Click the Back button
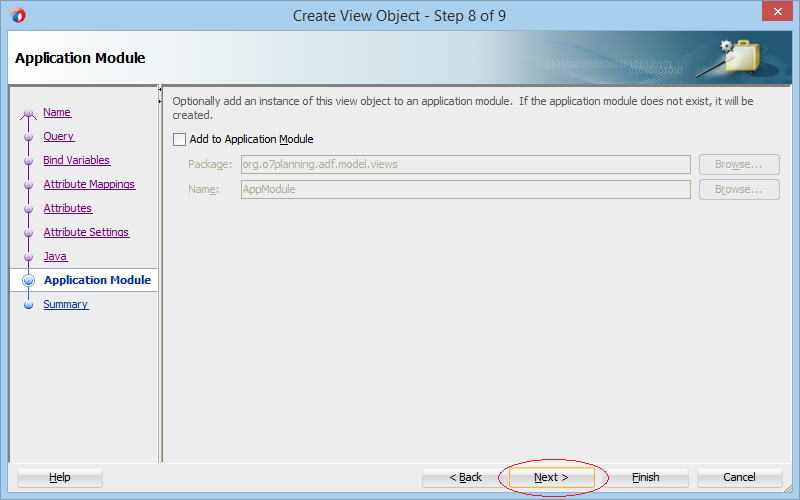The height and width of the screenshot is (500, 800). [x=465, y=478]
